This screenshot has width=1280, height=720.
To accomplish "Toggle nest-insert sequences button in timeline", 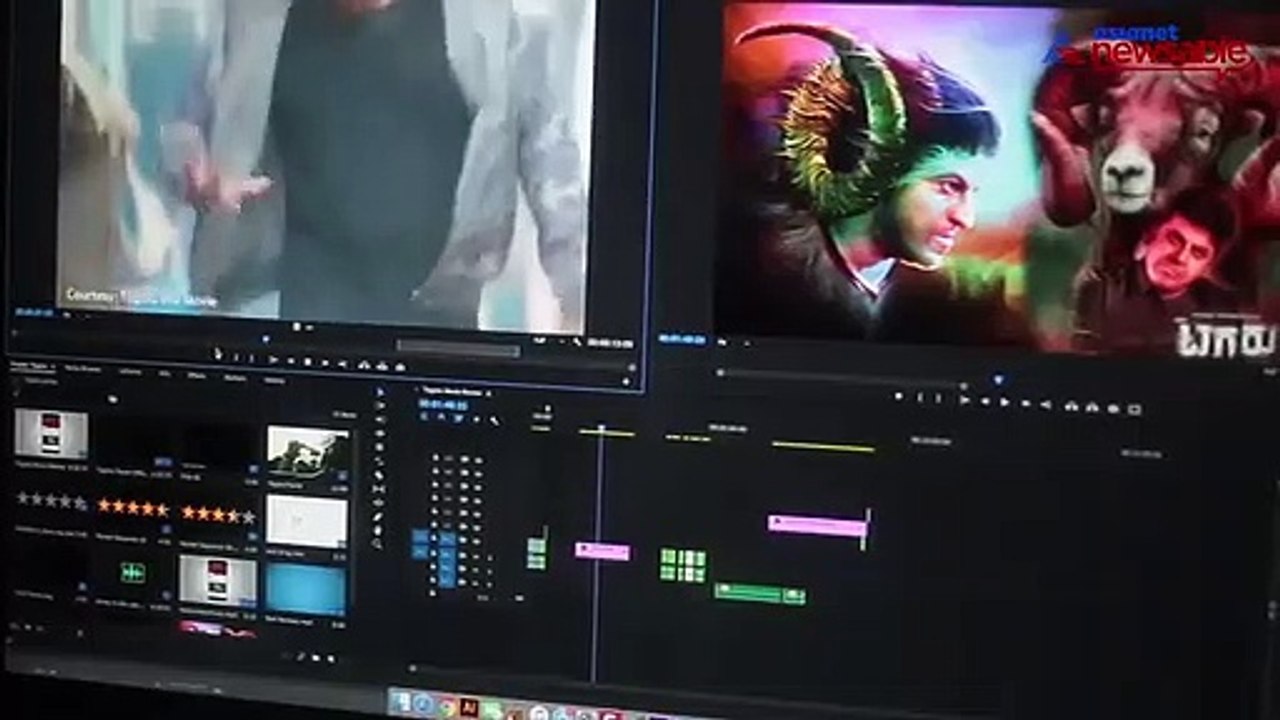I will coord(426,417).
